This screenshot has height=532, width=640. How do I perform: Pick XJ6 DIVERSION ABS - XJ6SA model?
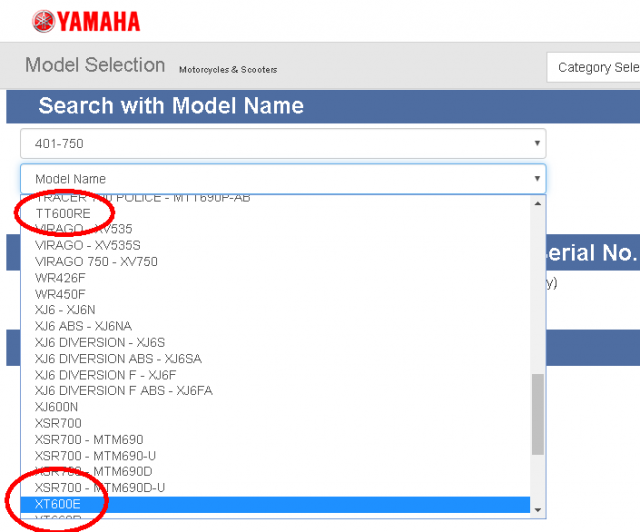pos(276,358)
